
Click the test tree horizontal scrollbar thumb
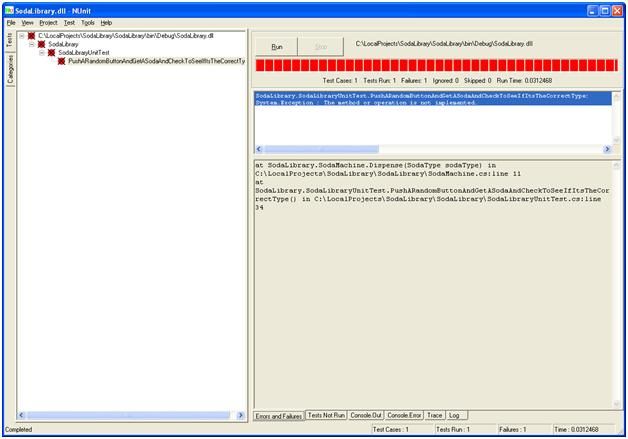click(129, 415)
